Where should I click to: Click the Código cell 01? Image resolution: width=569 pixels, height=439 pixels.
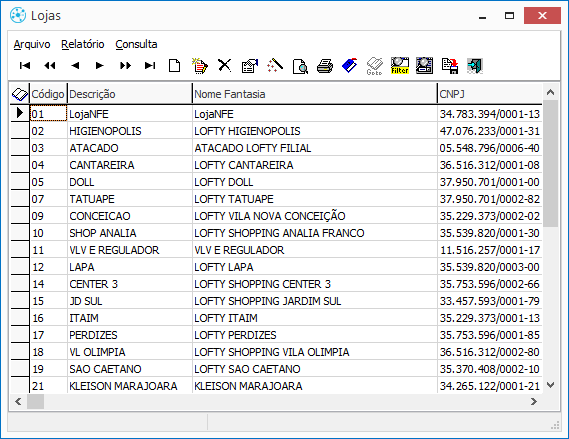coord(48,114)
